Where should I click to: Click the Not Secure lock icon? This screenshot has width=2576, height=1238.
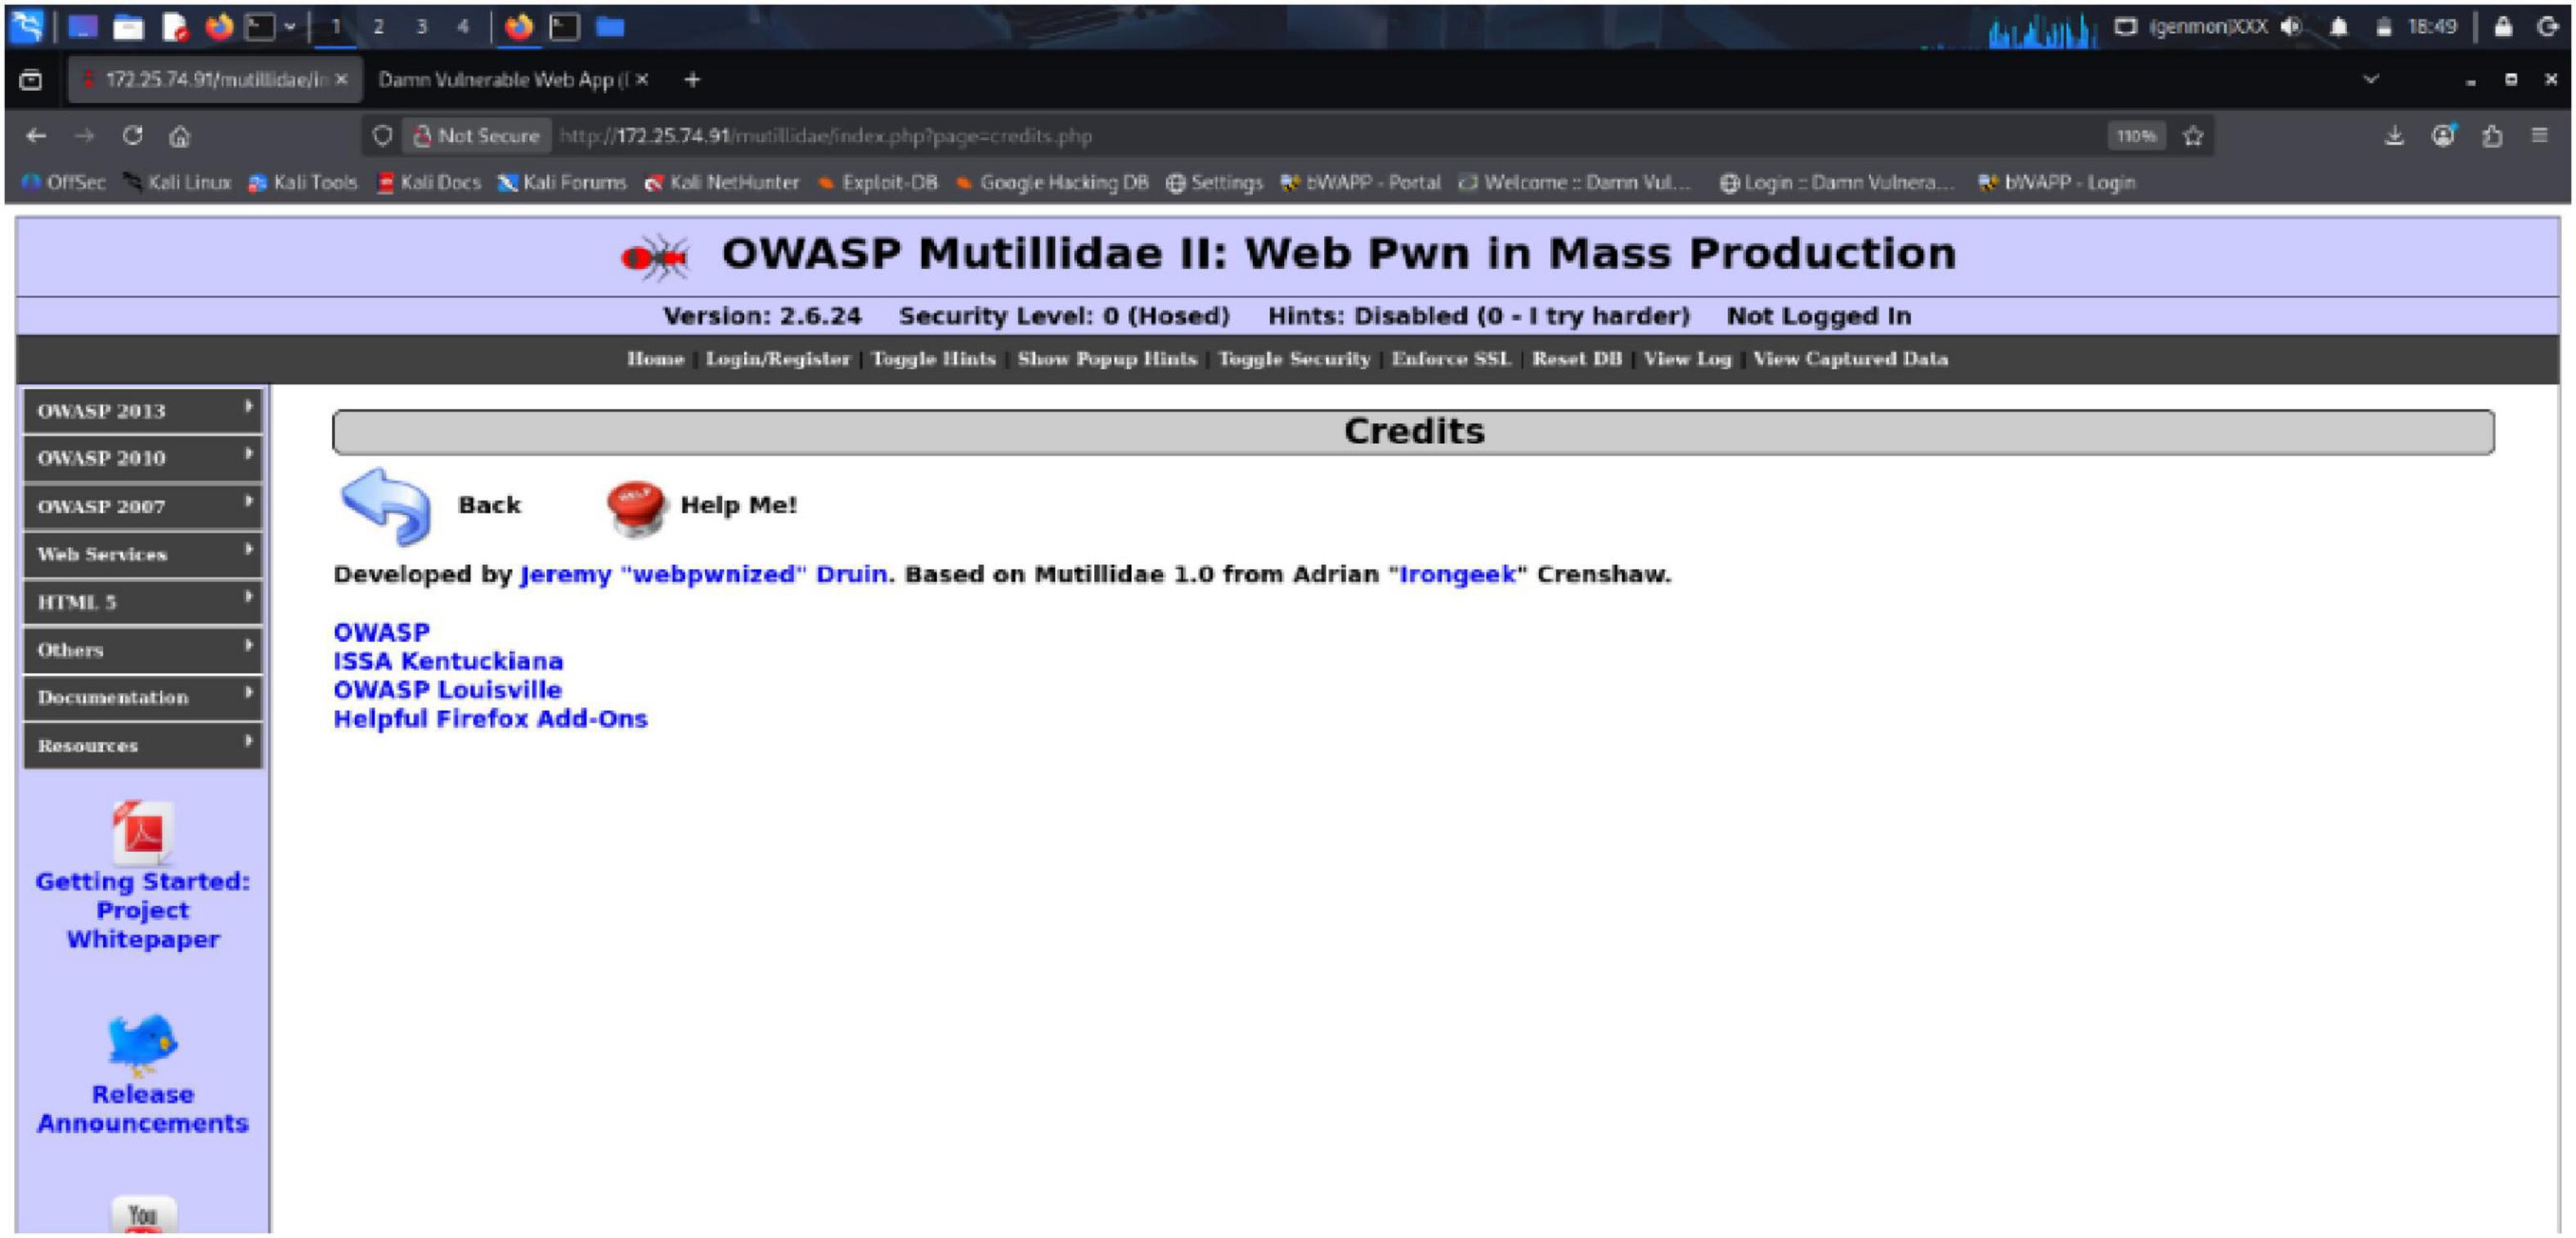tap(422, 136)
